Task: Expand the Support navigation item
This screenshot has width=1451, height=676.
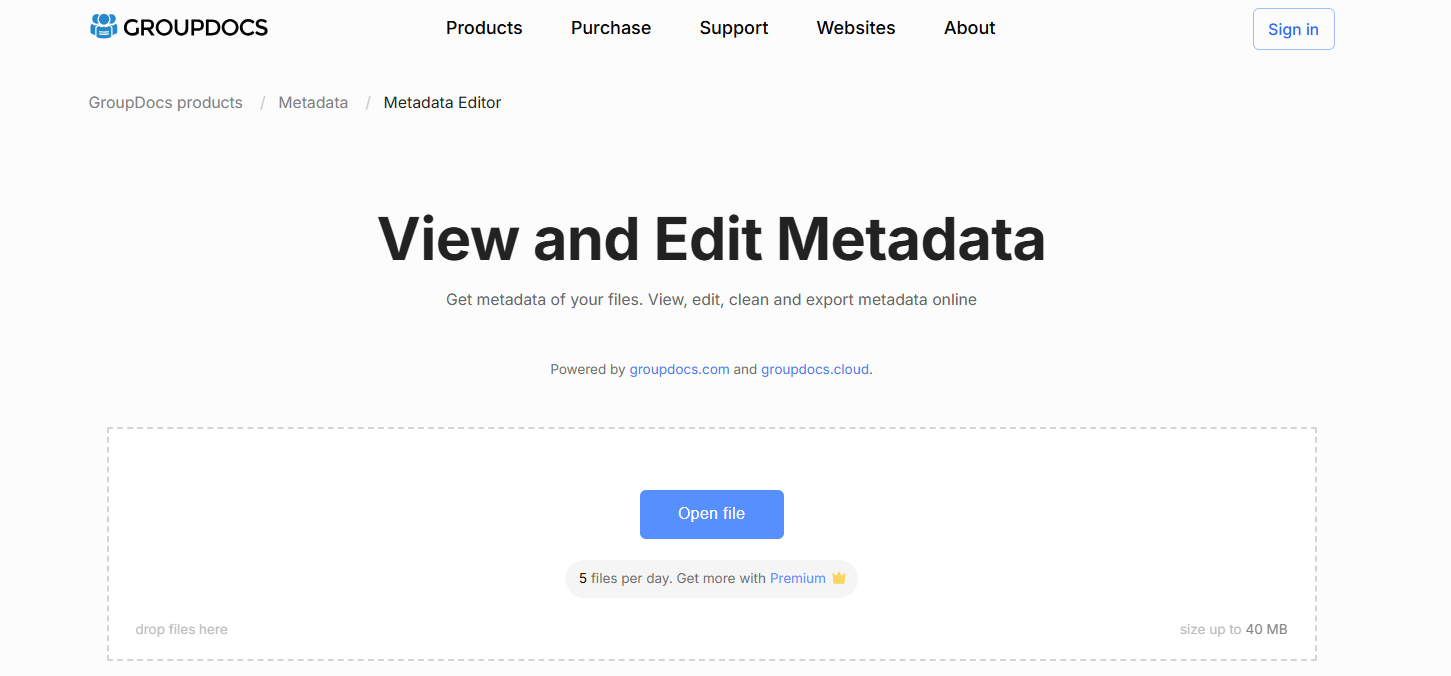Action: point(734,28)
